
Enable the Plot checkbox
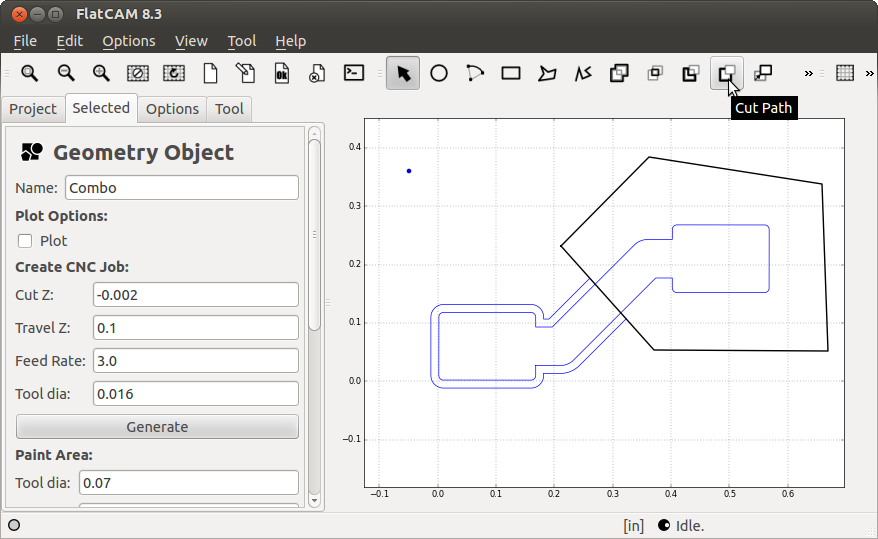(26, 241)
